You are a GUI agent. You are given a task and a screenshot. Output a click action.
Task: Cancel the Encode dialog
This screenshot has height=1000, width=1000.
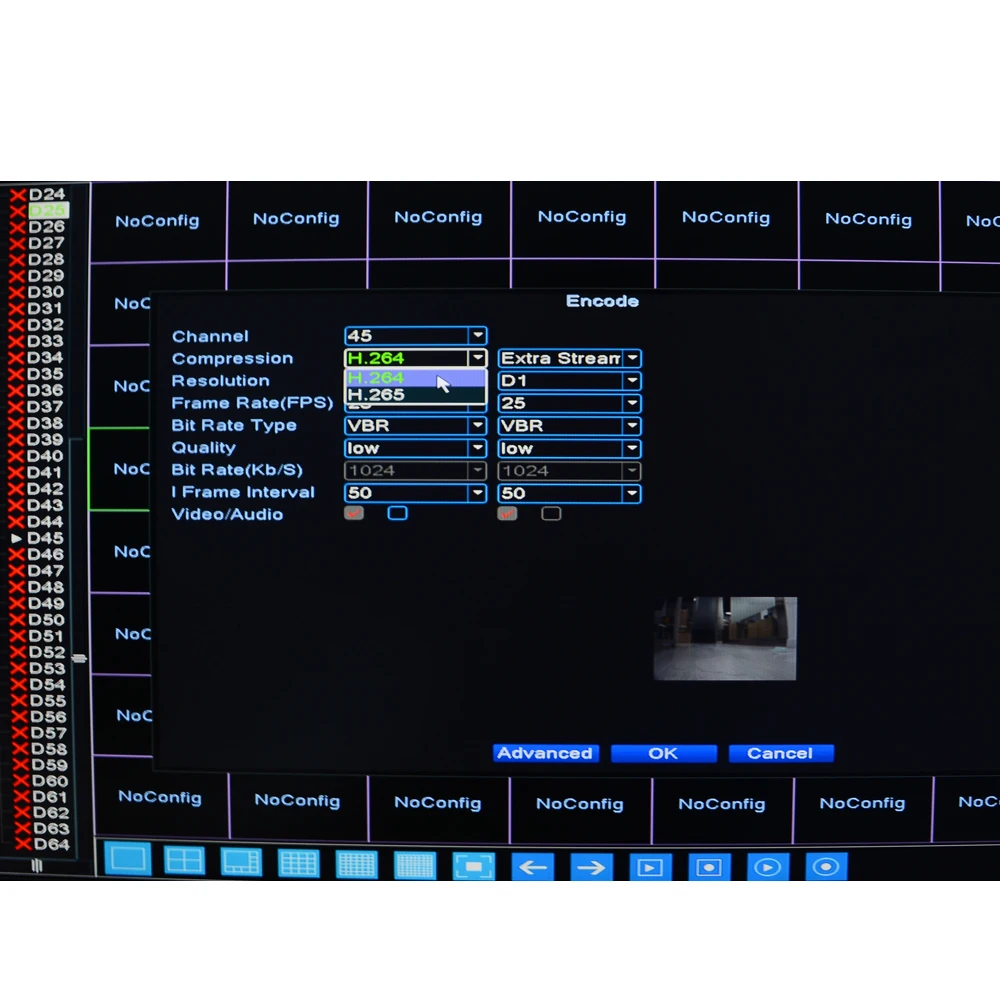tap(781, 754)
